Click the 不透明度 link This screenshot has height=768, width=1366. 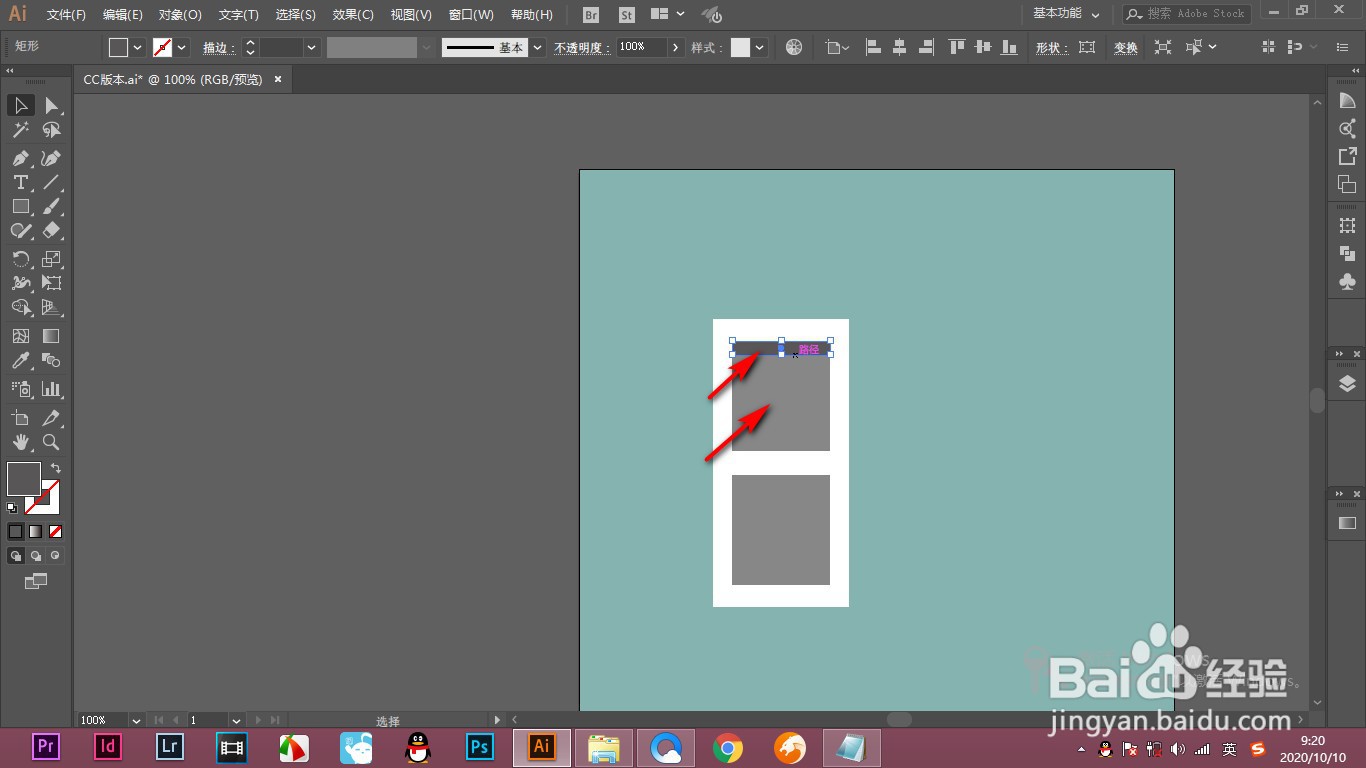(582, 48)
